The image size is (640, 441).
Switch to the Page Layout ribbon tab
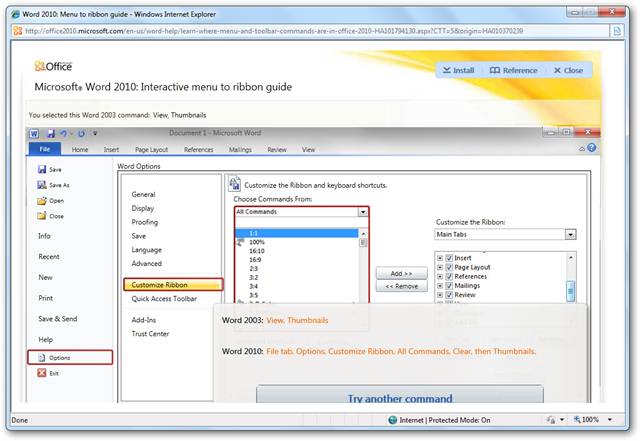pyautogui.click(x=151, y=150)
